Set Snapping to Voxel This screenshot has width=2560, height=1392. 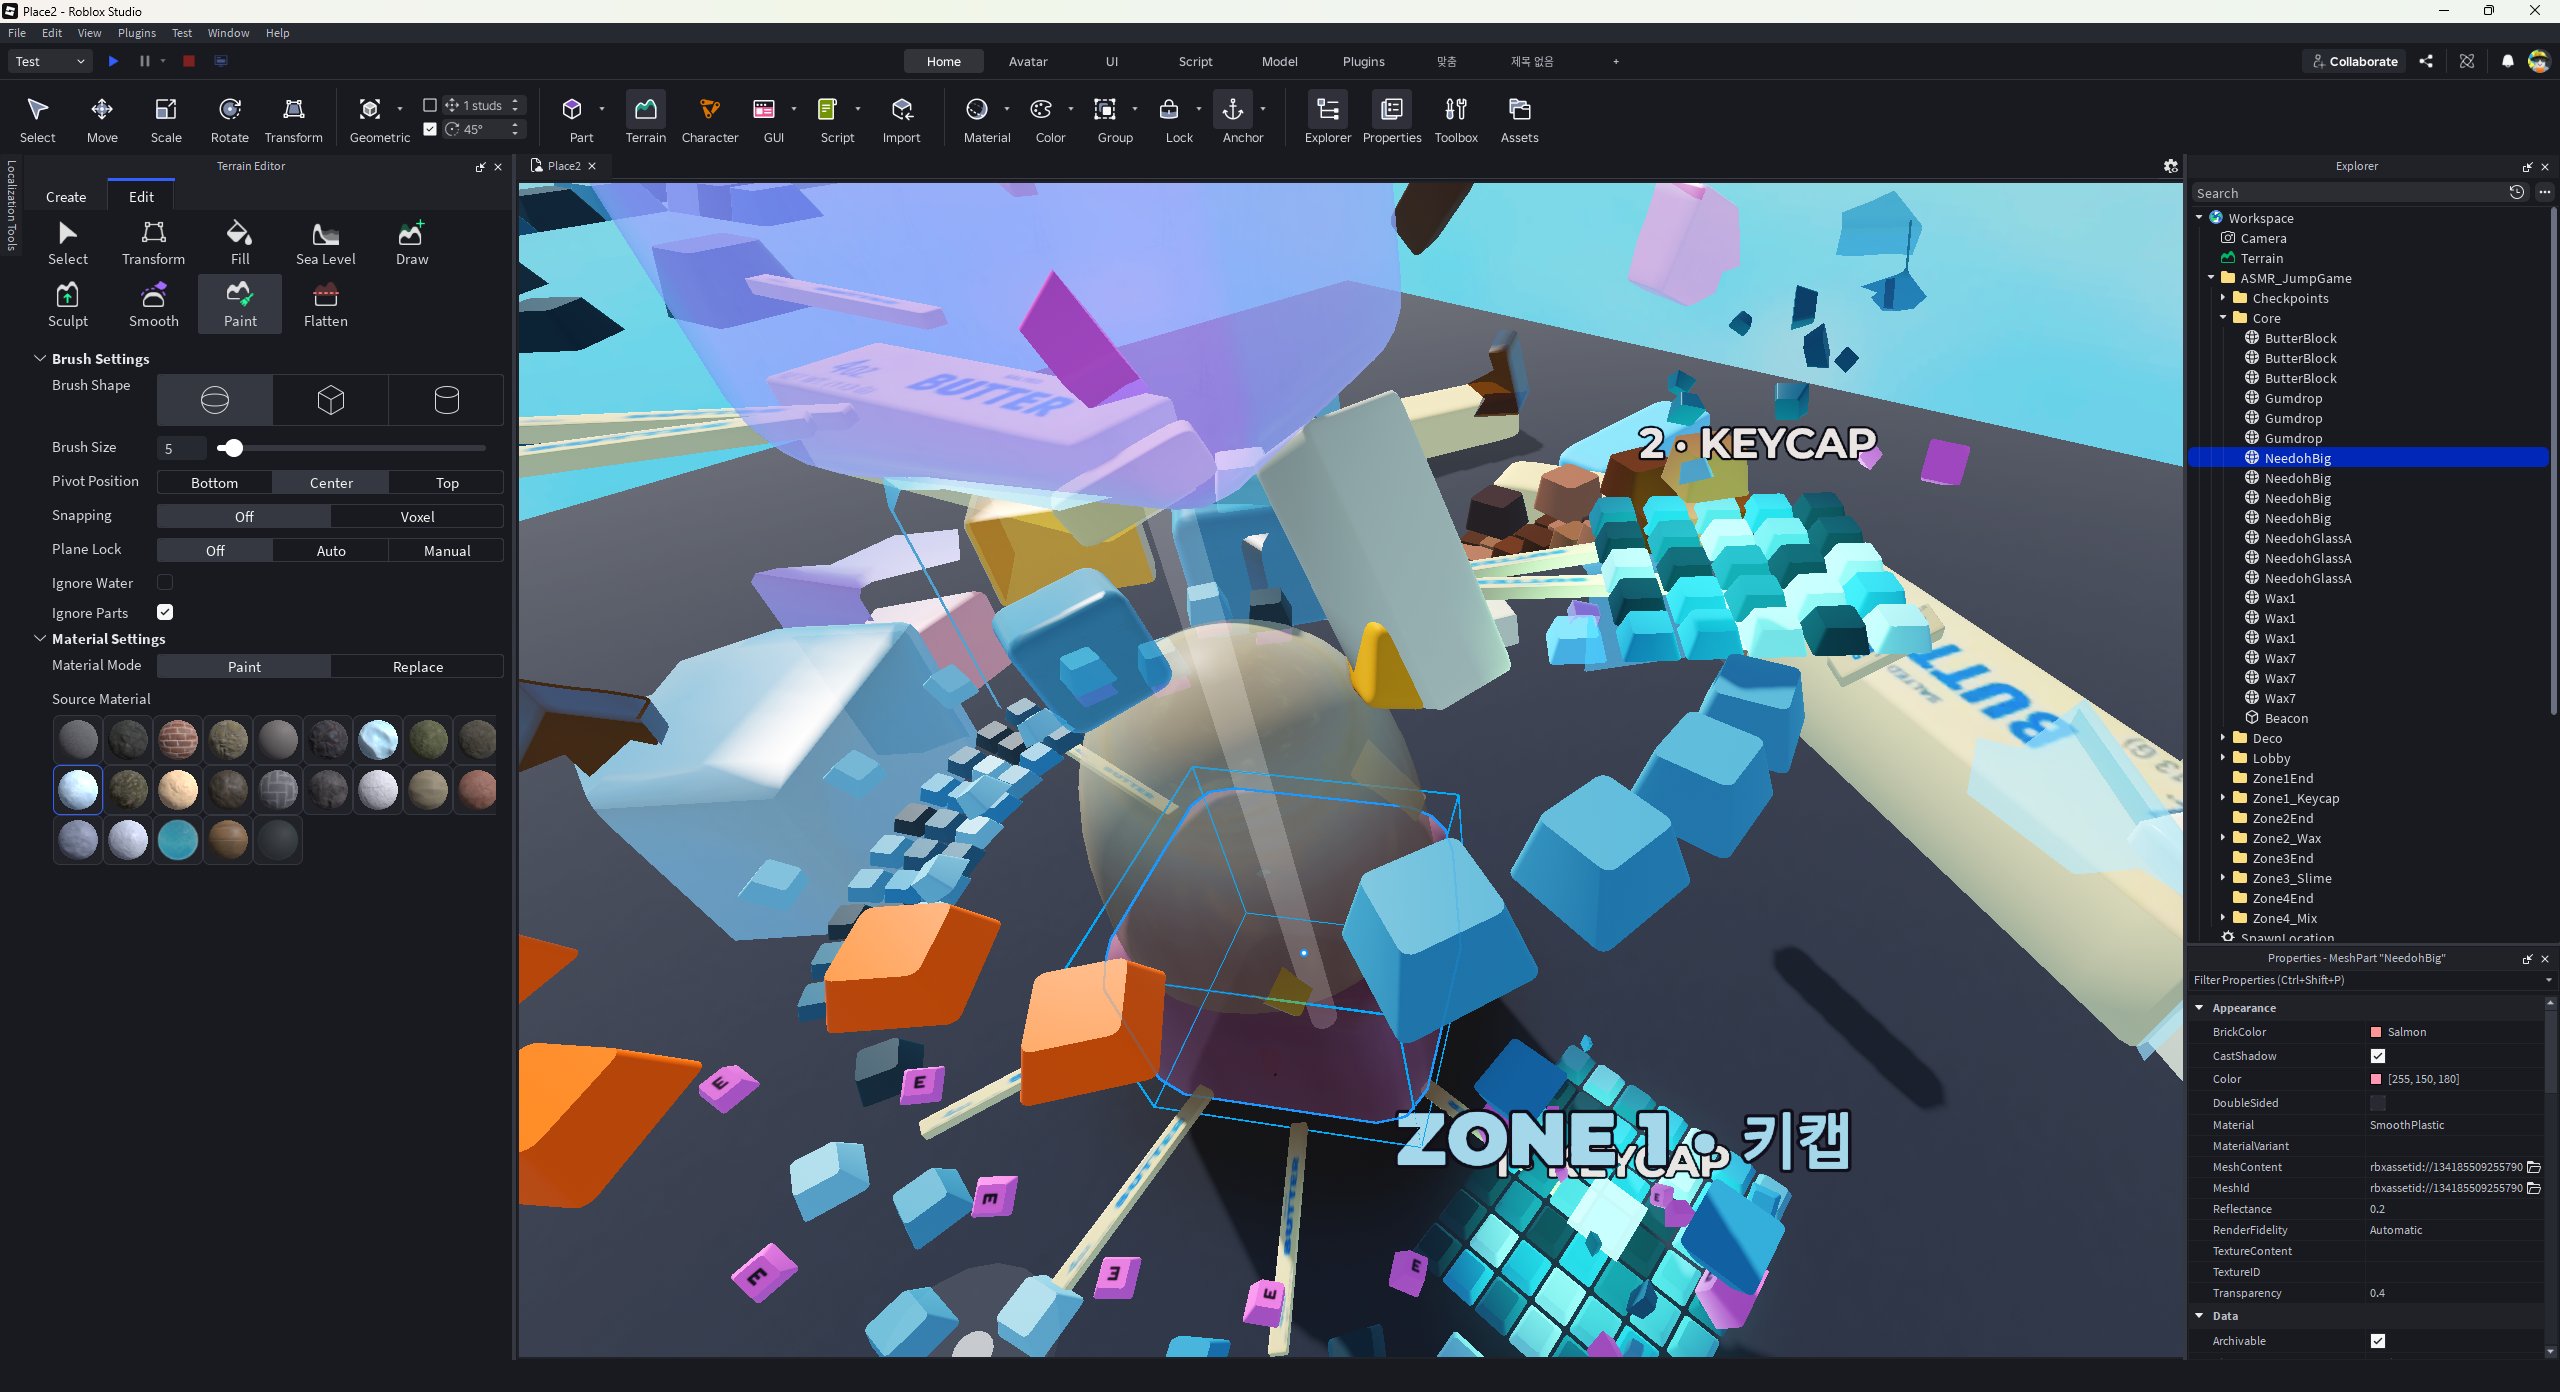417,517
